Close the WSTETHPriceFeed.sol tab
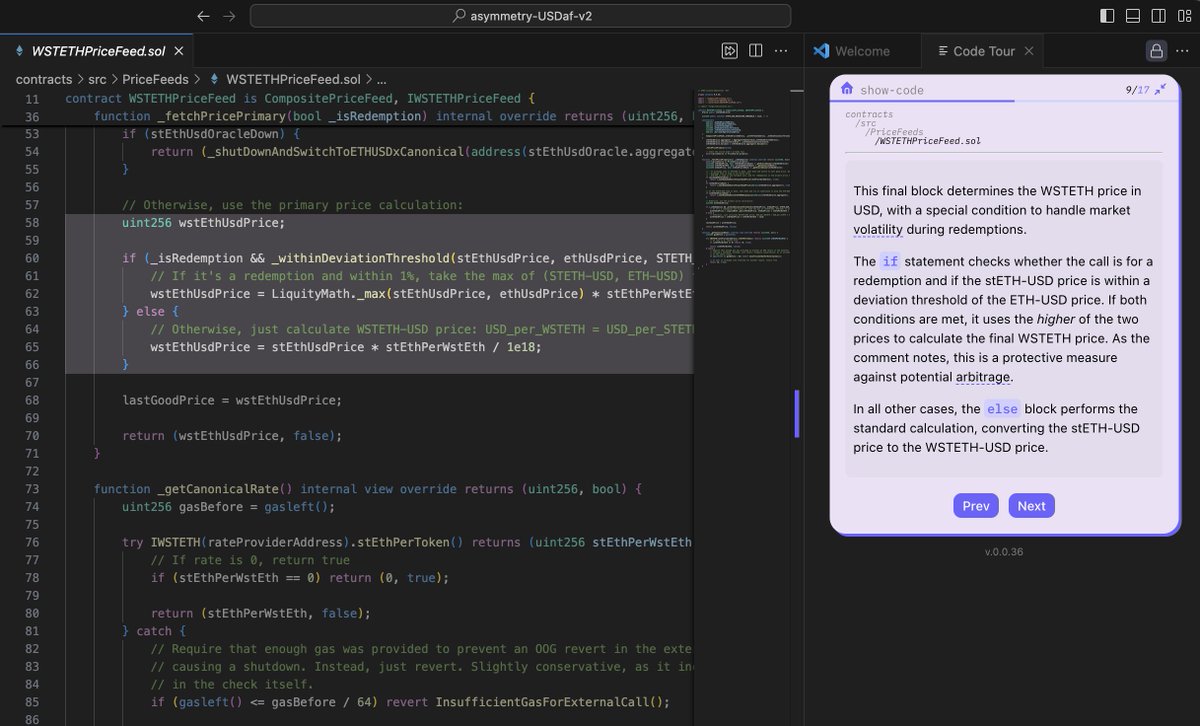 179,51
